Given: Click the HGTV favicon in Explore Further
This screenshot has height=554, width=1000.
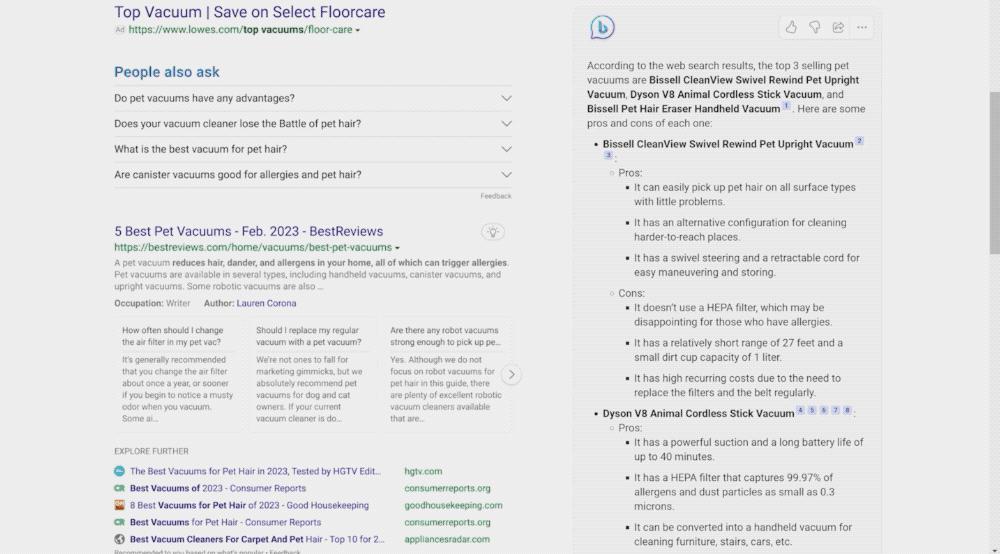Looking at the screenshot, I should (x=119, y=471).
